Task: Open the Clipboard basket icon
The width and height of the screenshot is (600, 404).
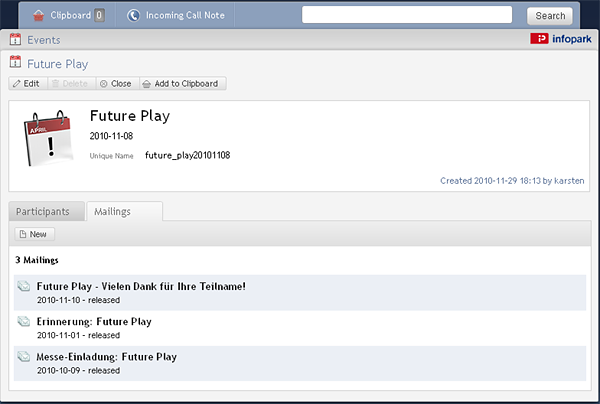Action: [x=38, y=15]
